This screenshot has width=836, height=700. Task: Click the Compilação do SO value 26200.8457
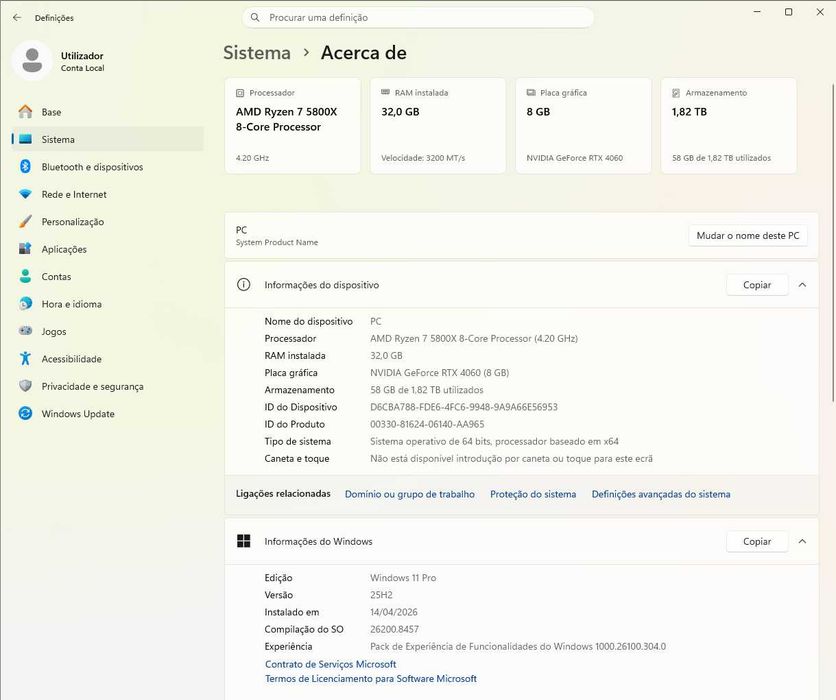click(395, 630)
